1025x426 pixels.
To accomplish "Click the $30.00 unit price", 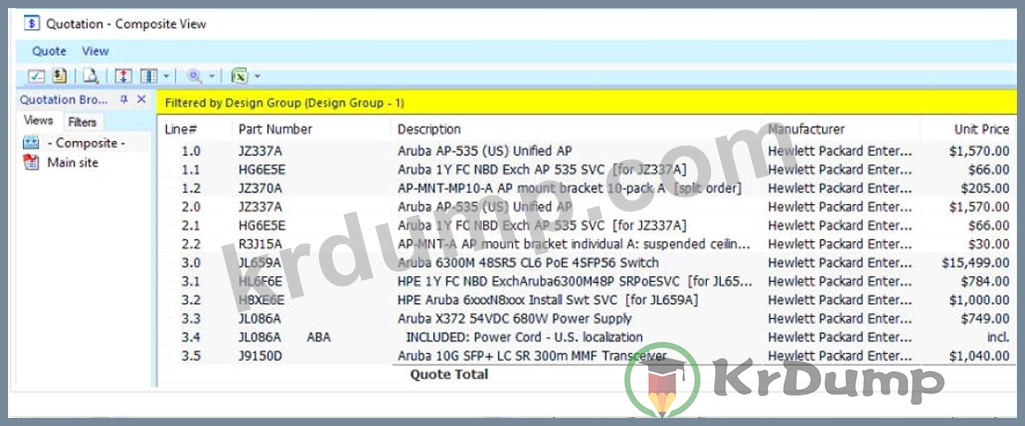I will pos(988,244).
